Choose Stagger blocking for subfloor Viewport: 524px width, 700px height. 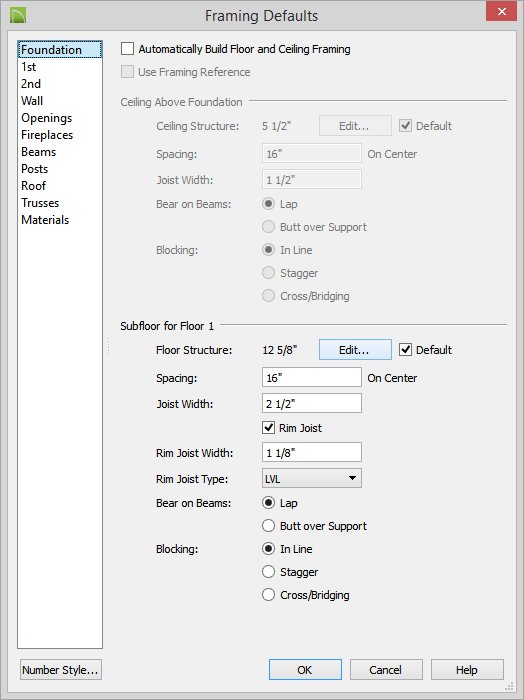(x=268, y=572)
